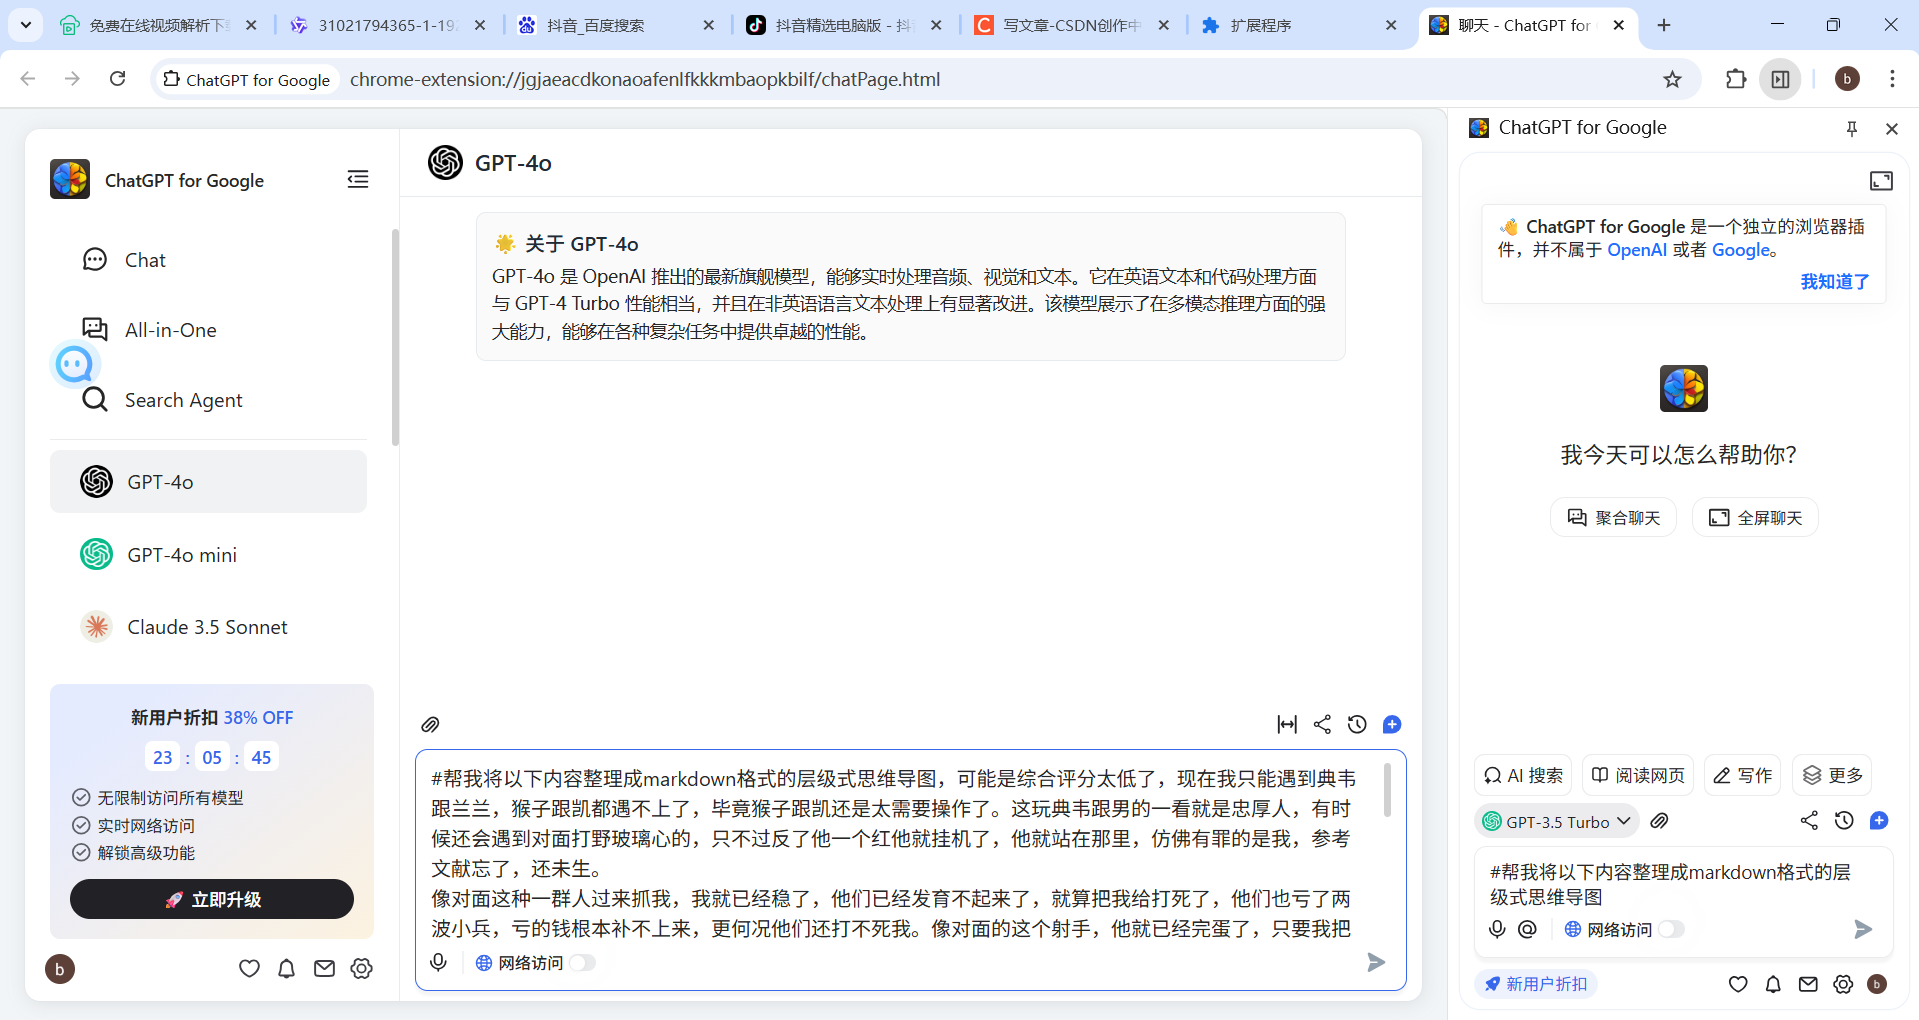The width and height of the screenshot is (1919, 1020).
Task: Close the ChatGPT for Google side panel
Action: click(x=1891, y=128)
